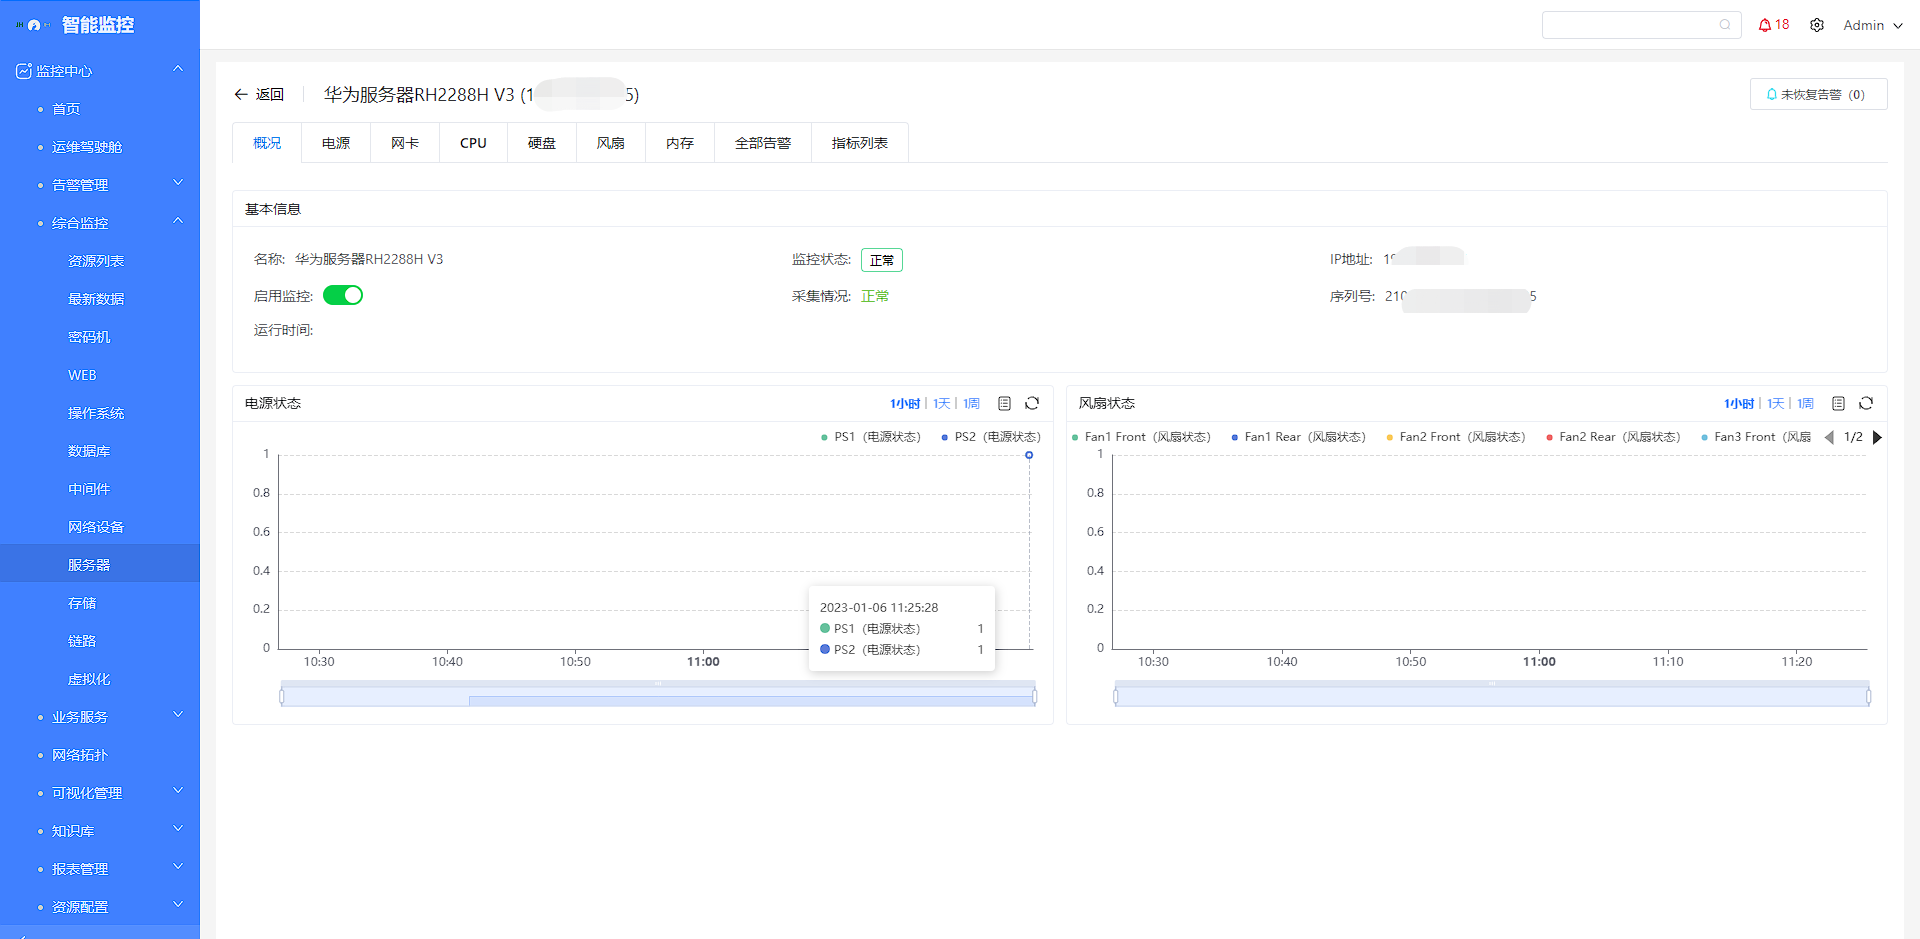Refresh the power status chart

(1032, 403)
